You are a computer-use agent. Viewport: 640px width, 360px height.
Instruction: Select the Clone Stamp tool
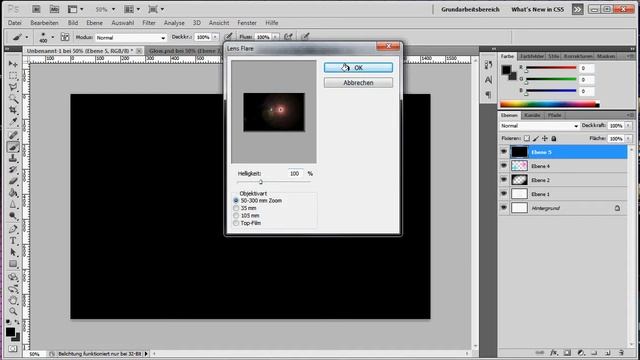13,158
